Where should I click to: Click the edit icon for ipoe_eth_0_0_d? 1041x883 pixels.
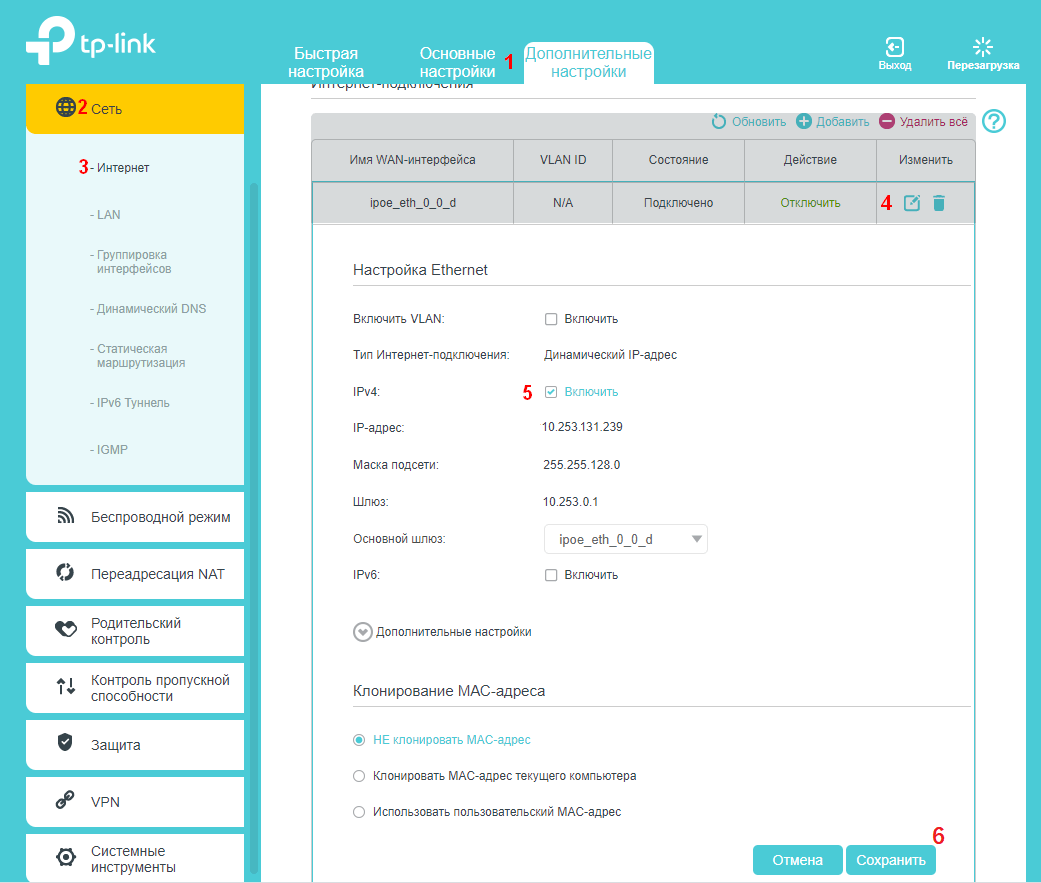(x=911, y=203)
